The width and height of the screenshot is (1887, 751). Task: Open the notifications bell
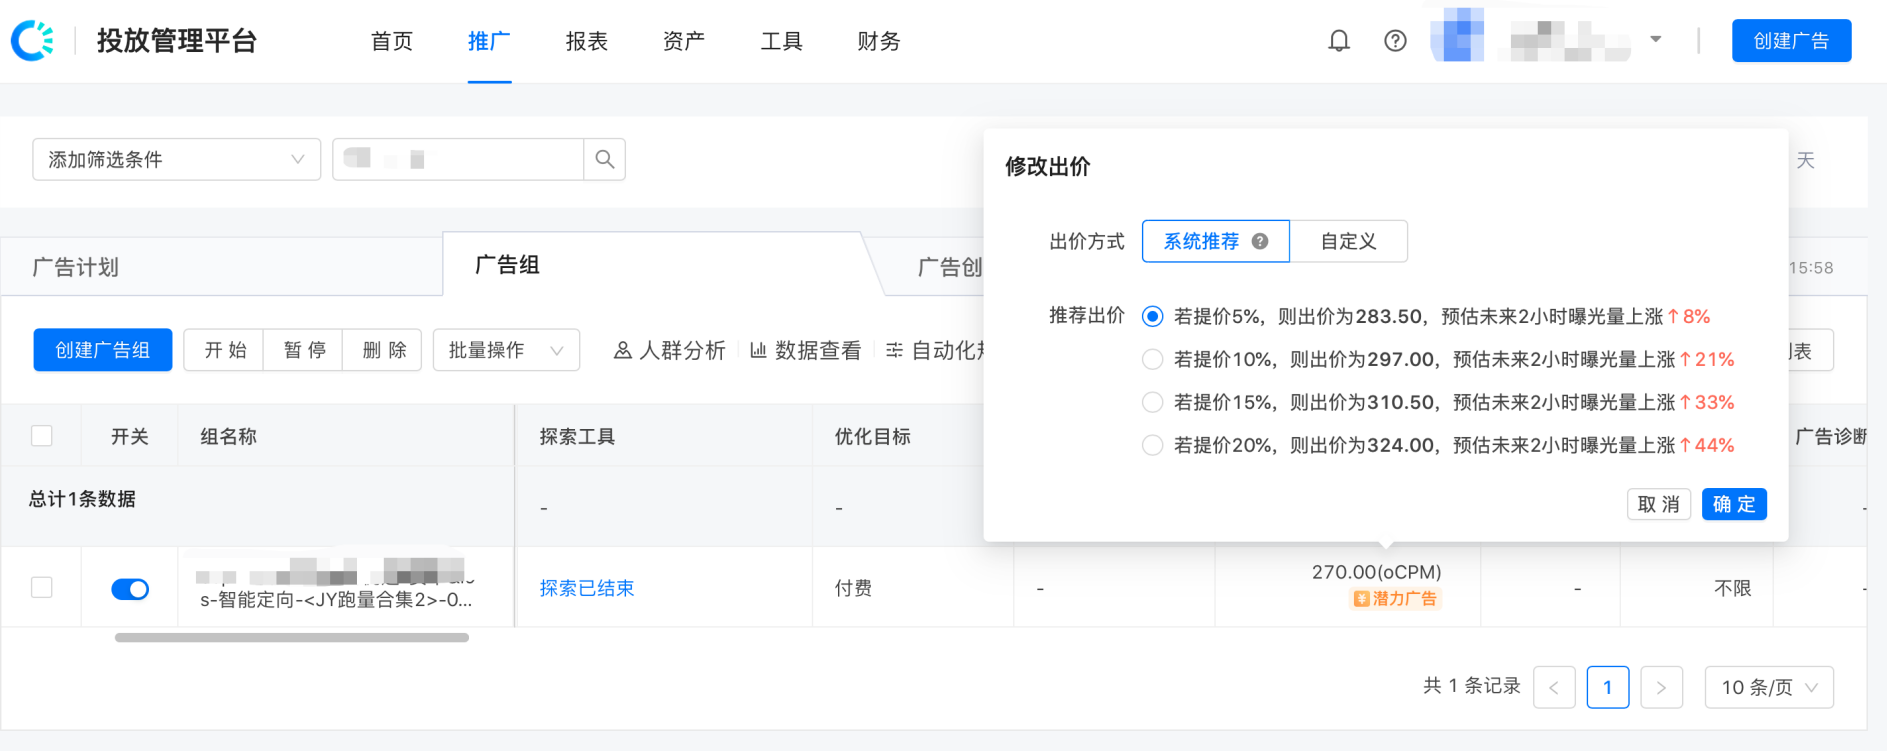coord(1339,41)
